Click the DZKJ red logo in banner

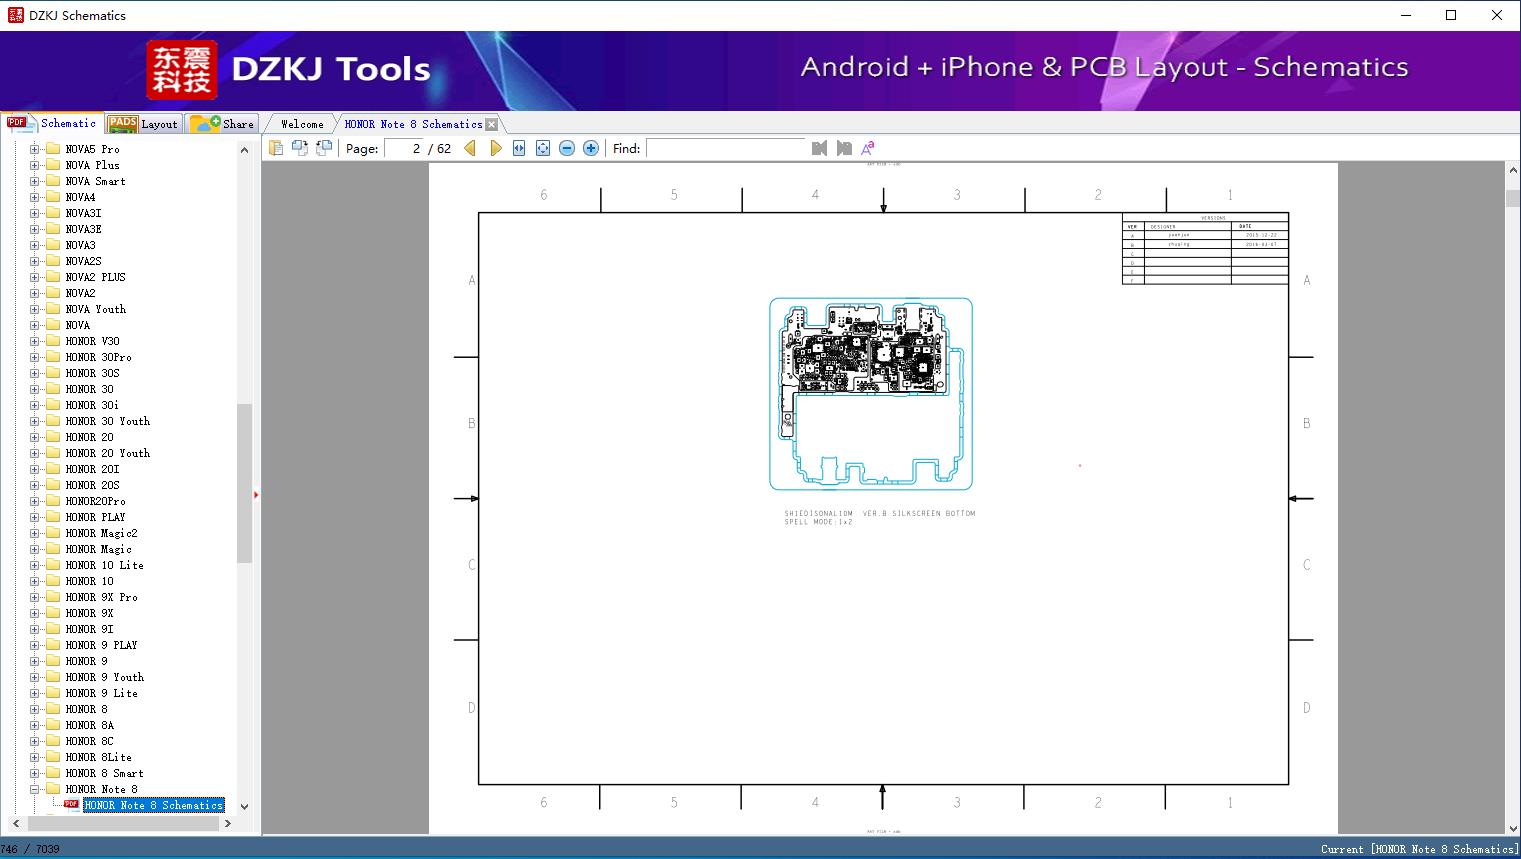coord(181,70)
